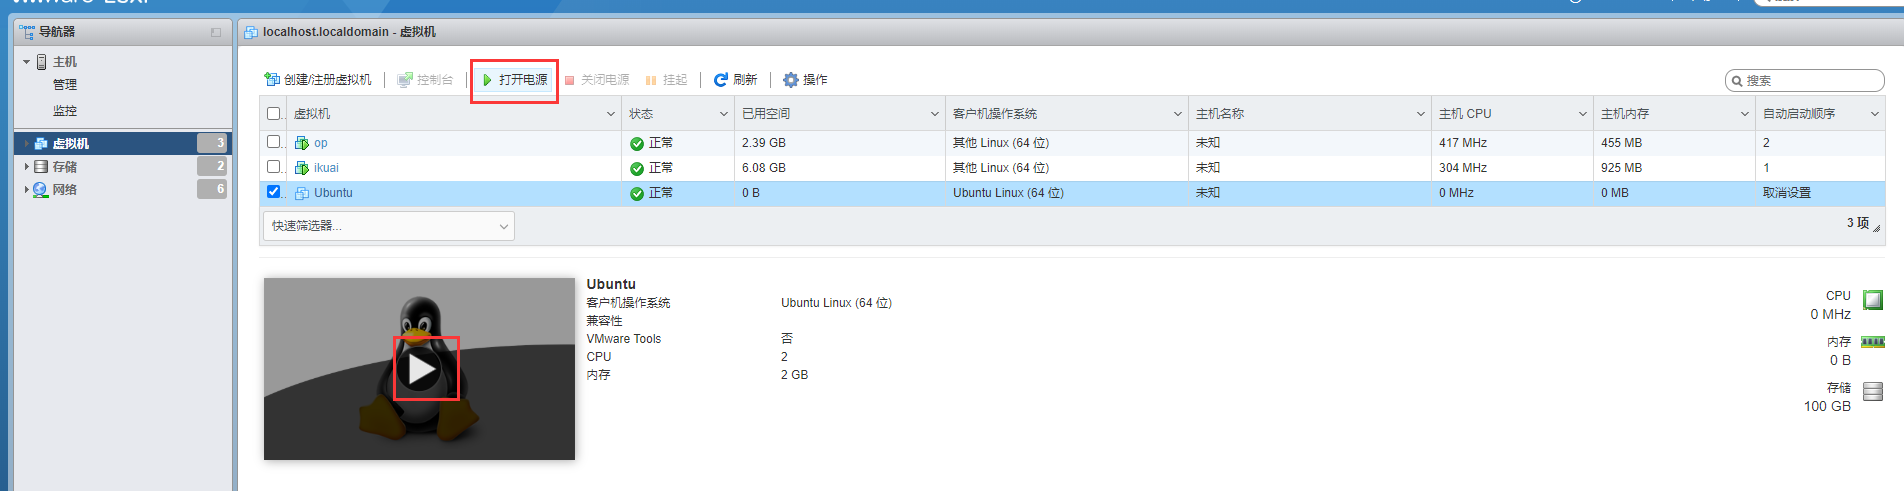Expand the Storage (存储) tree node
Viewport: 1904px width, 491px height.
26,166
